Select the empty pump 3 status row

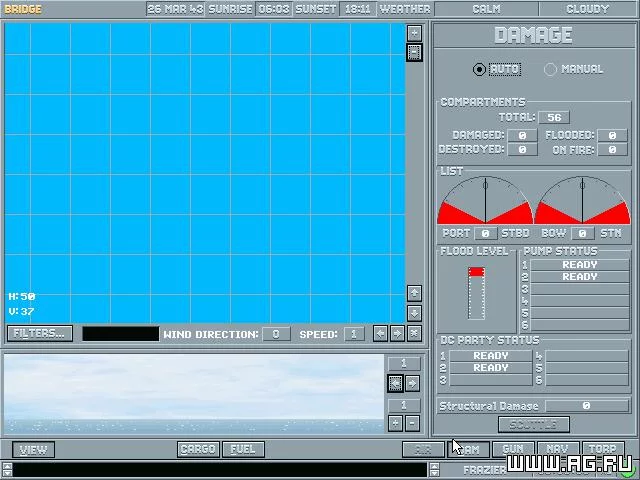[x=580, y=289]
